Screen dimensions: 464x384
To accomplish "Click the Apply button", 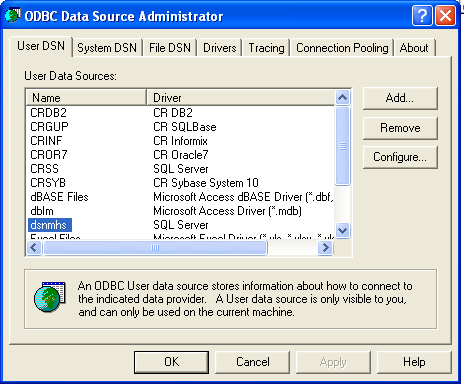I will click(x=333, y=362).
